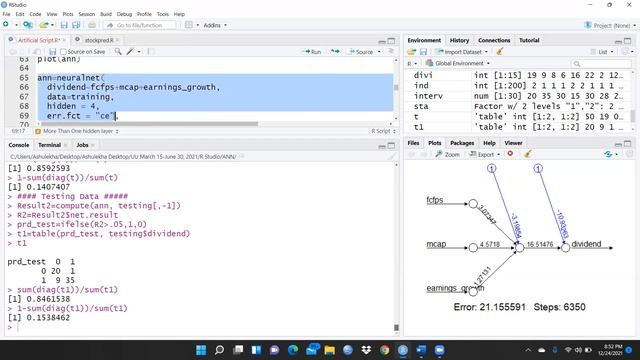The height and width of the screenshot is (360, 640).
Task: Remove the current plot with red icon
Action: coord(510,154)
